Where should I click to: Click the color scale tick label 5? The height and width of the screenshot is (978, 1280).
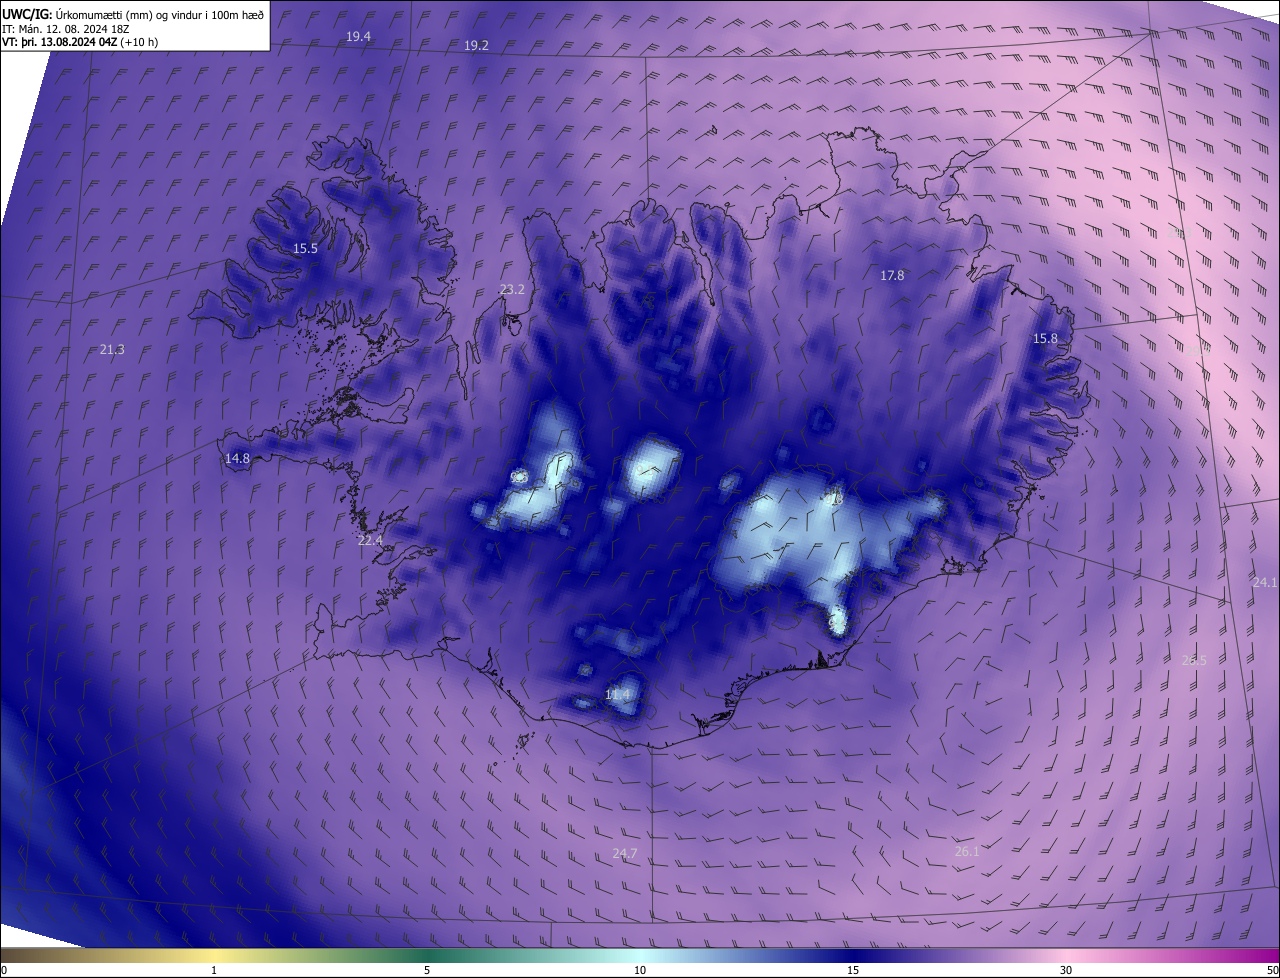427,970
